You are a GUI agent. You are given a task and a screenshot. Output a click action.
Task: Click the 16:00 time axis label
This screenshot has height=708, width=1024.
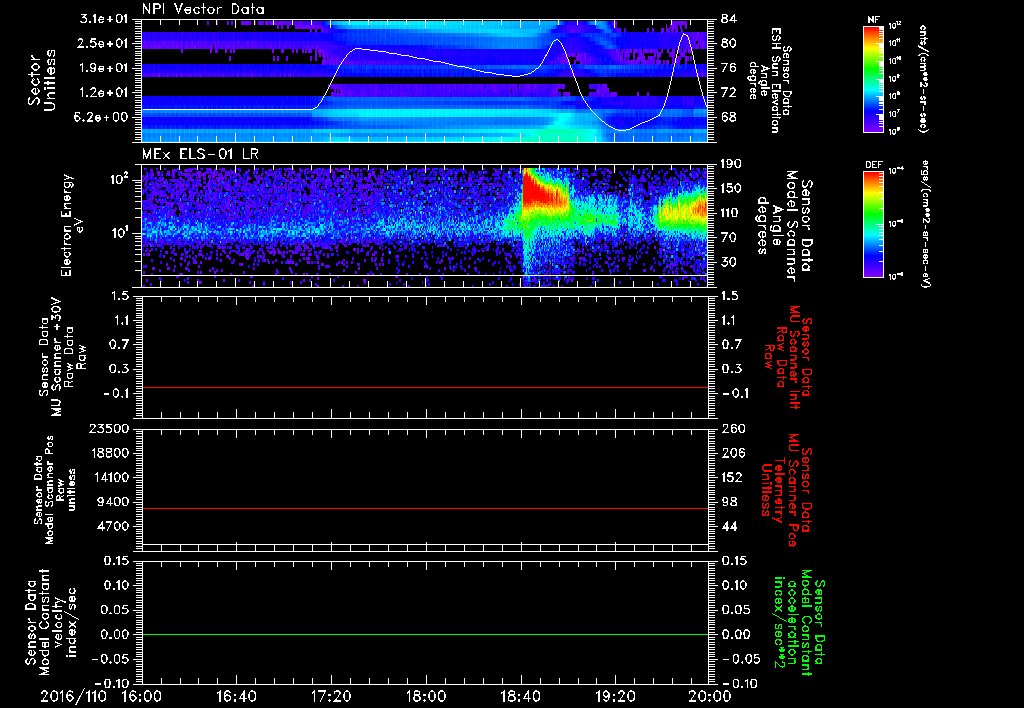coord(142,696)
